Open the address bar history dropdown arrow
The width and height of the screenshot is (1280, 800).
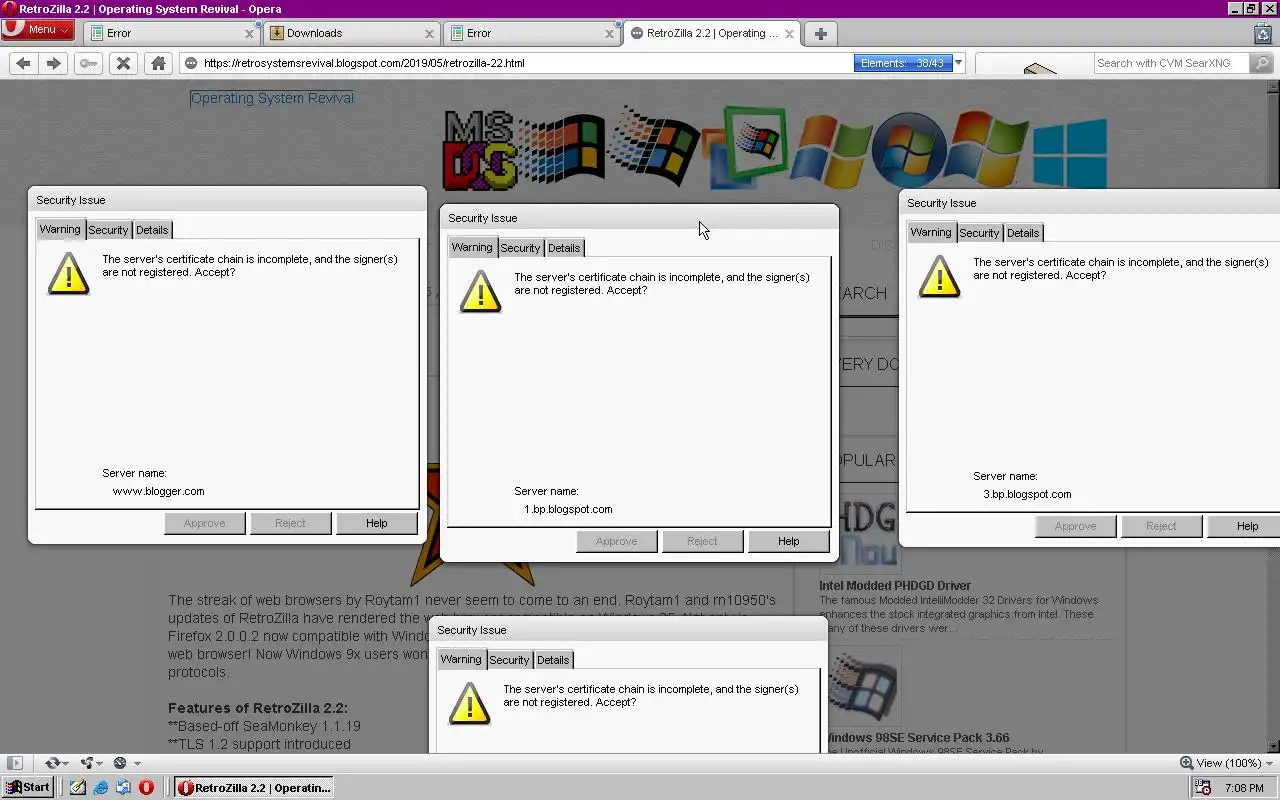coord(958,63)
